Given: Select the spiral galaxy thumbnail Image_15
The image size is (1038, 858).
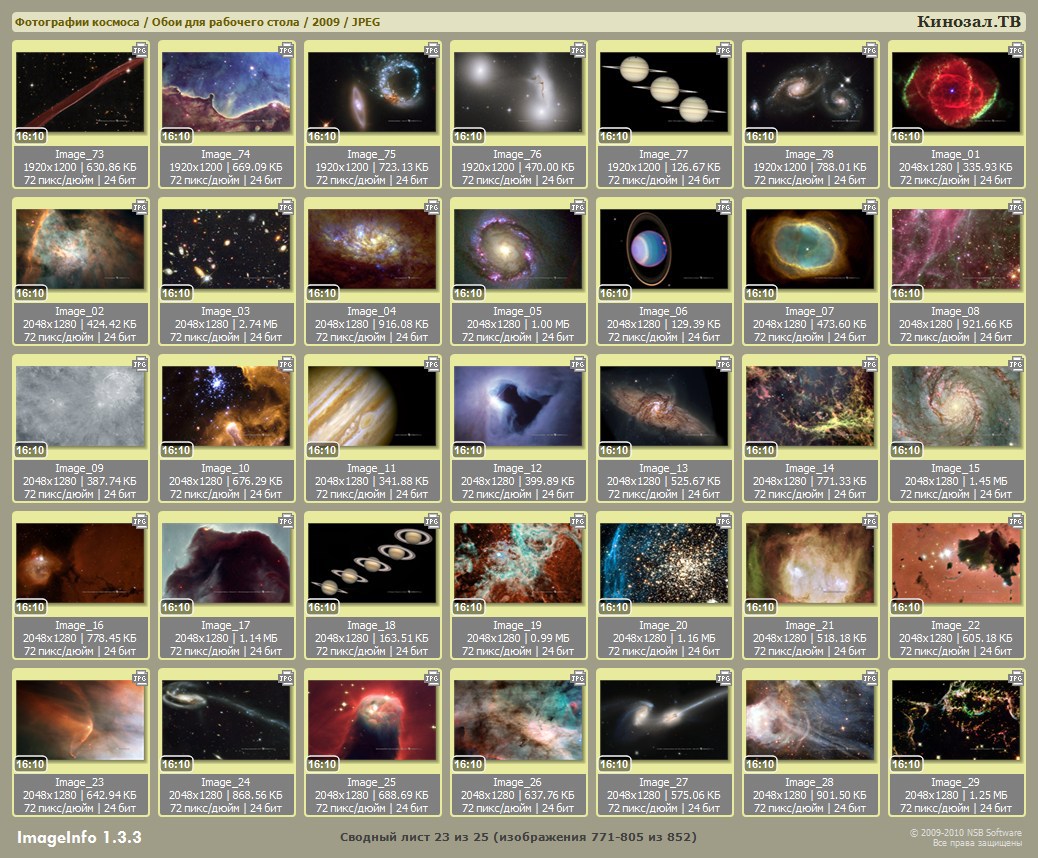Looking at the screenshot, I should [956, 405].
